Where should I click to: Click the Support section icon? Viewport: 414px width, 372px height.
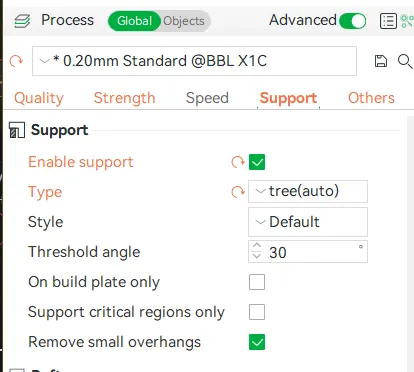pyautogui.click(x=17, y=130)
